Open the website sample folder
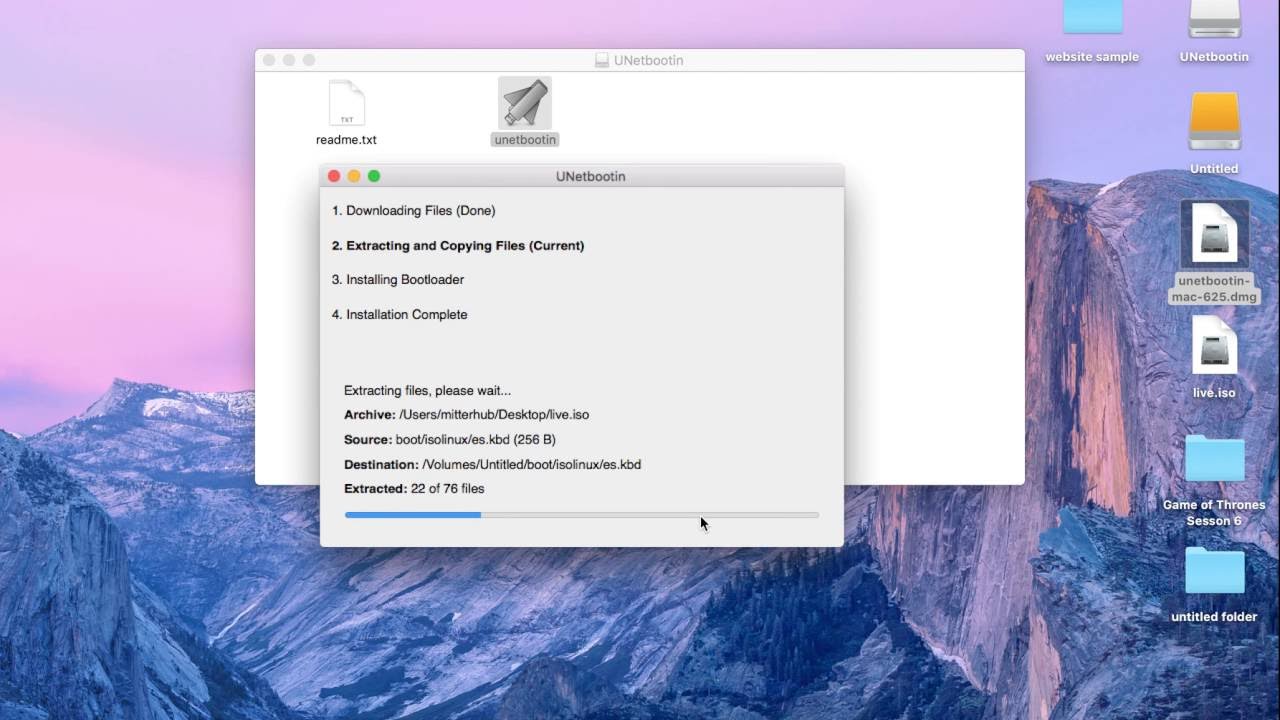Image resolution: width=1280 pixels, height=720 pixels. click(x=1092, y=18)
